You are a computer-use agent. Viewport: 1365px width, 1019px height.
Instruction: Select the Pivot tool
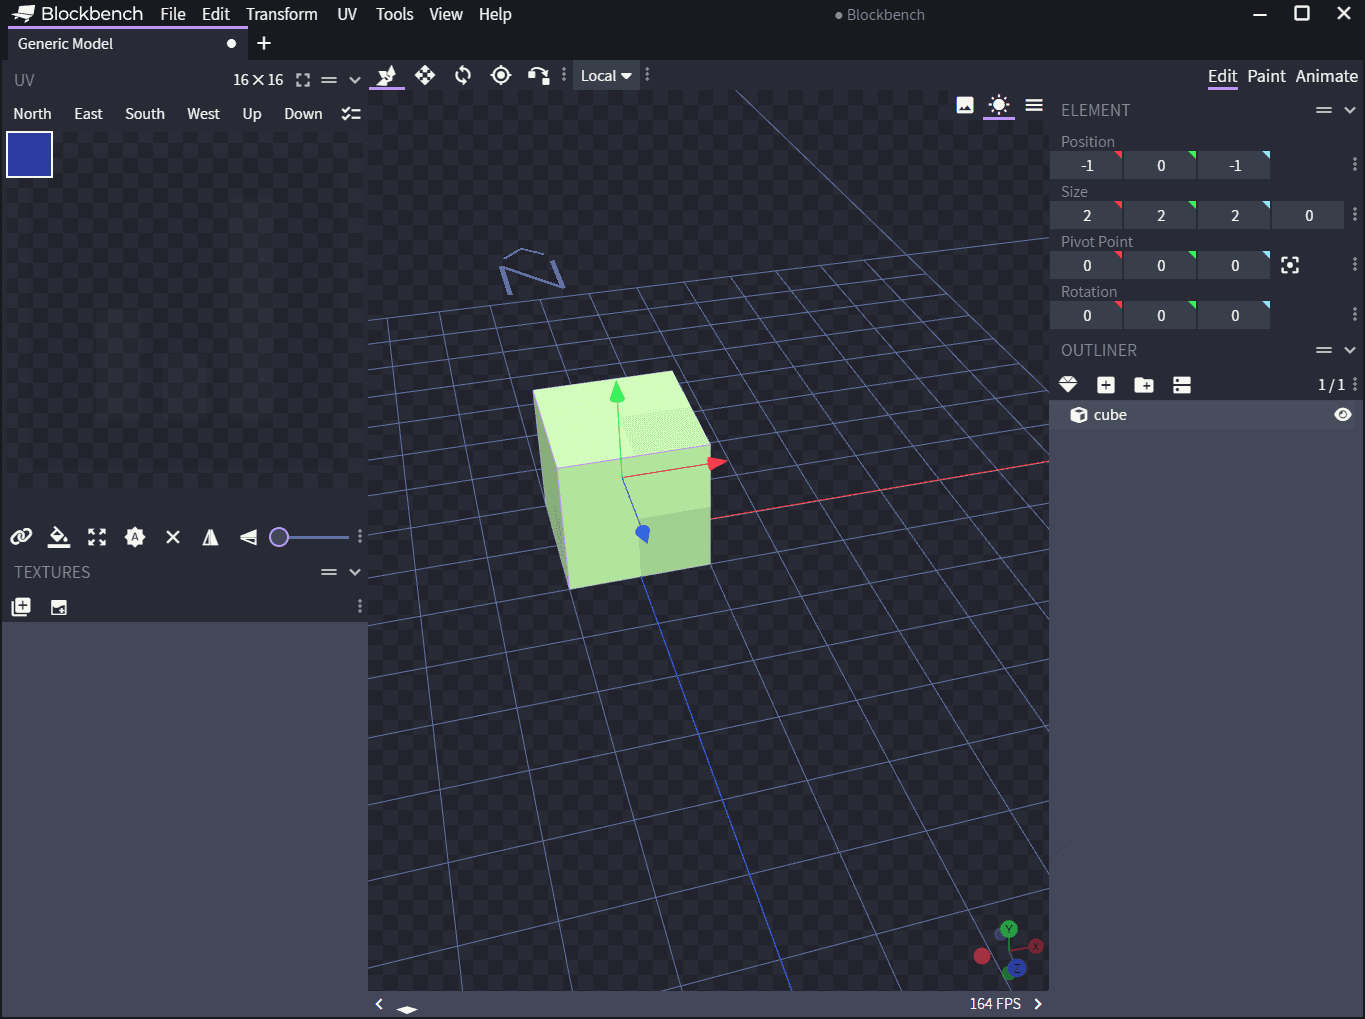[501, 75]
